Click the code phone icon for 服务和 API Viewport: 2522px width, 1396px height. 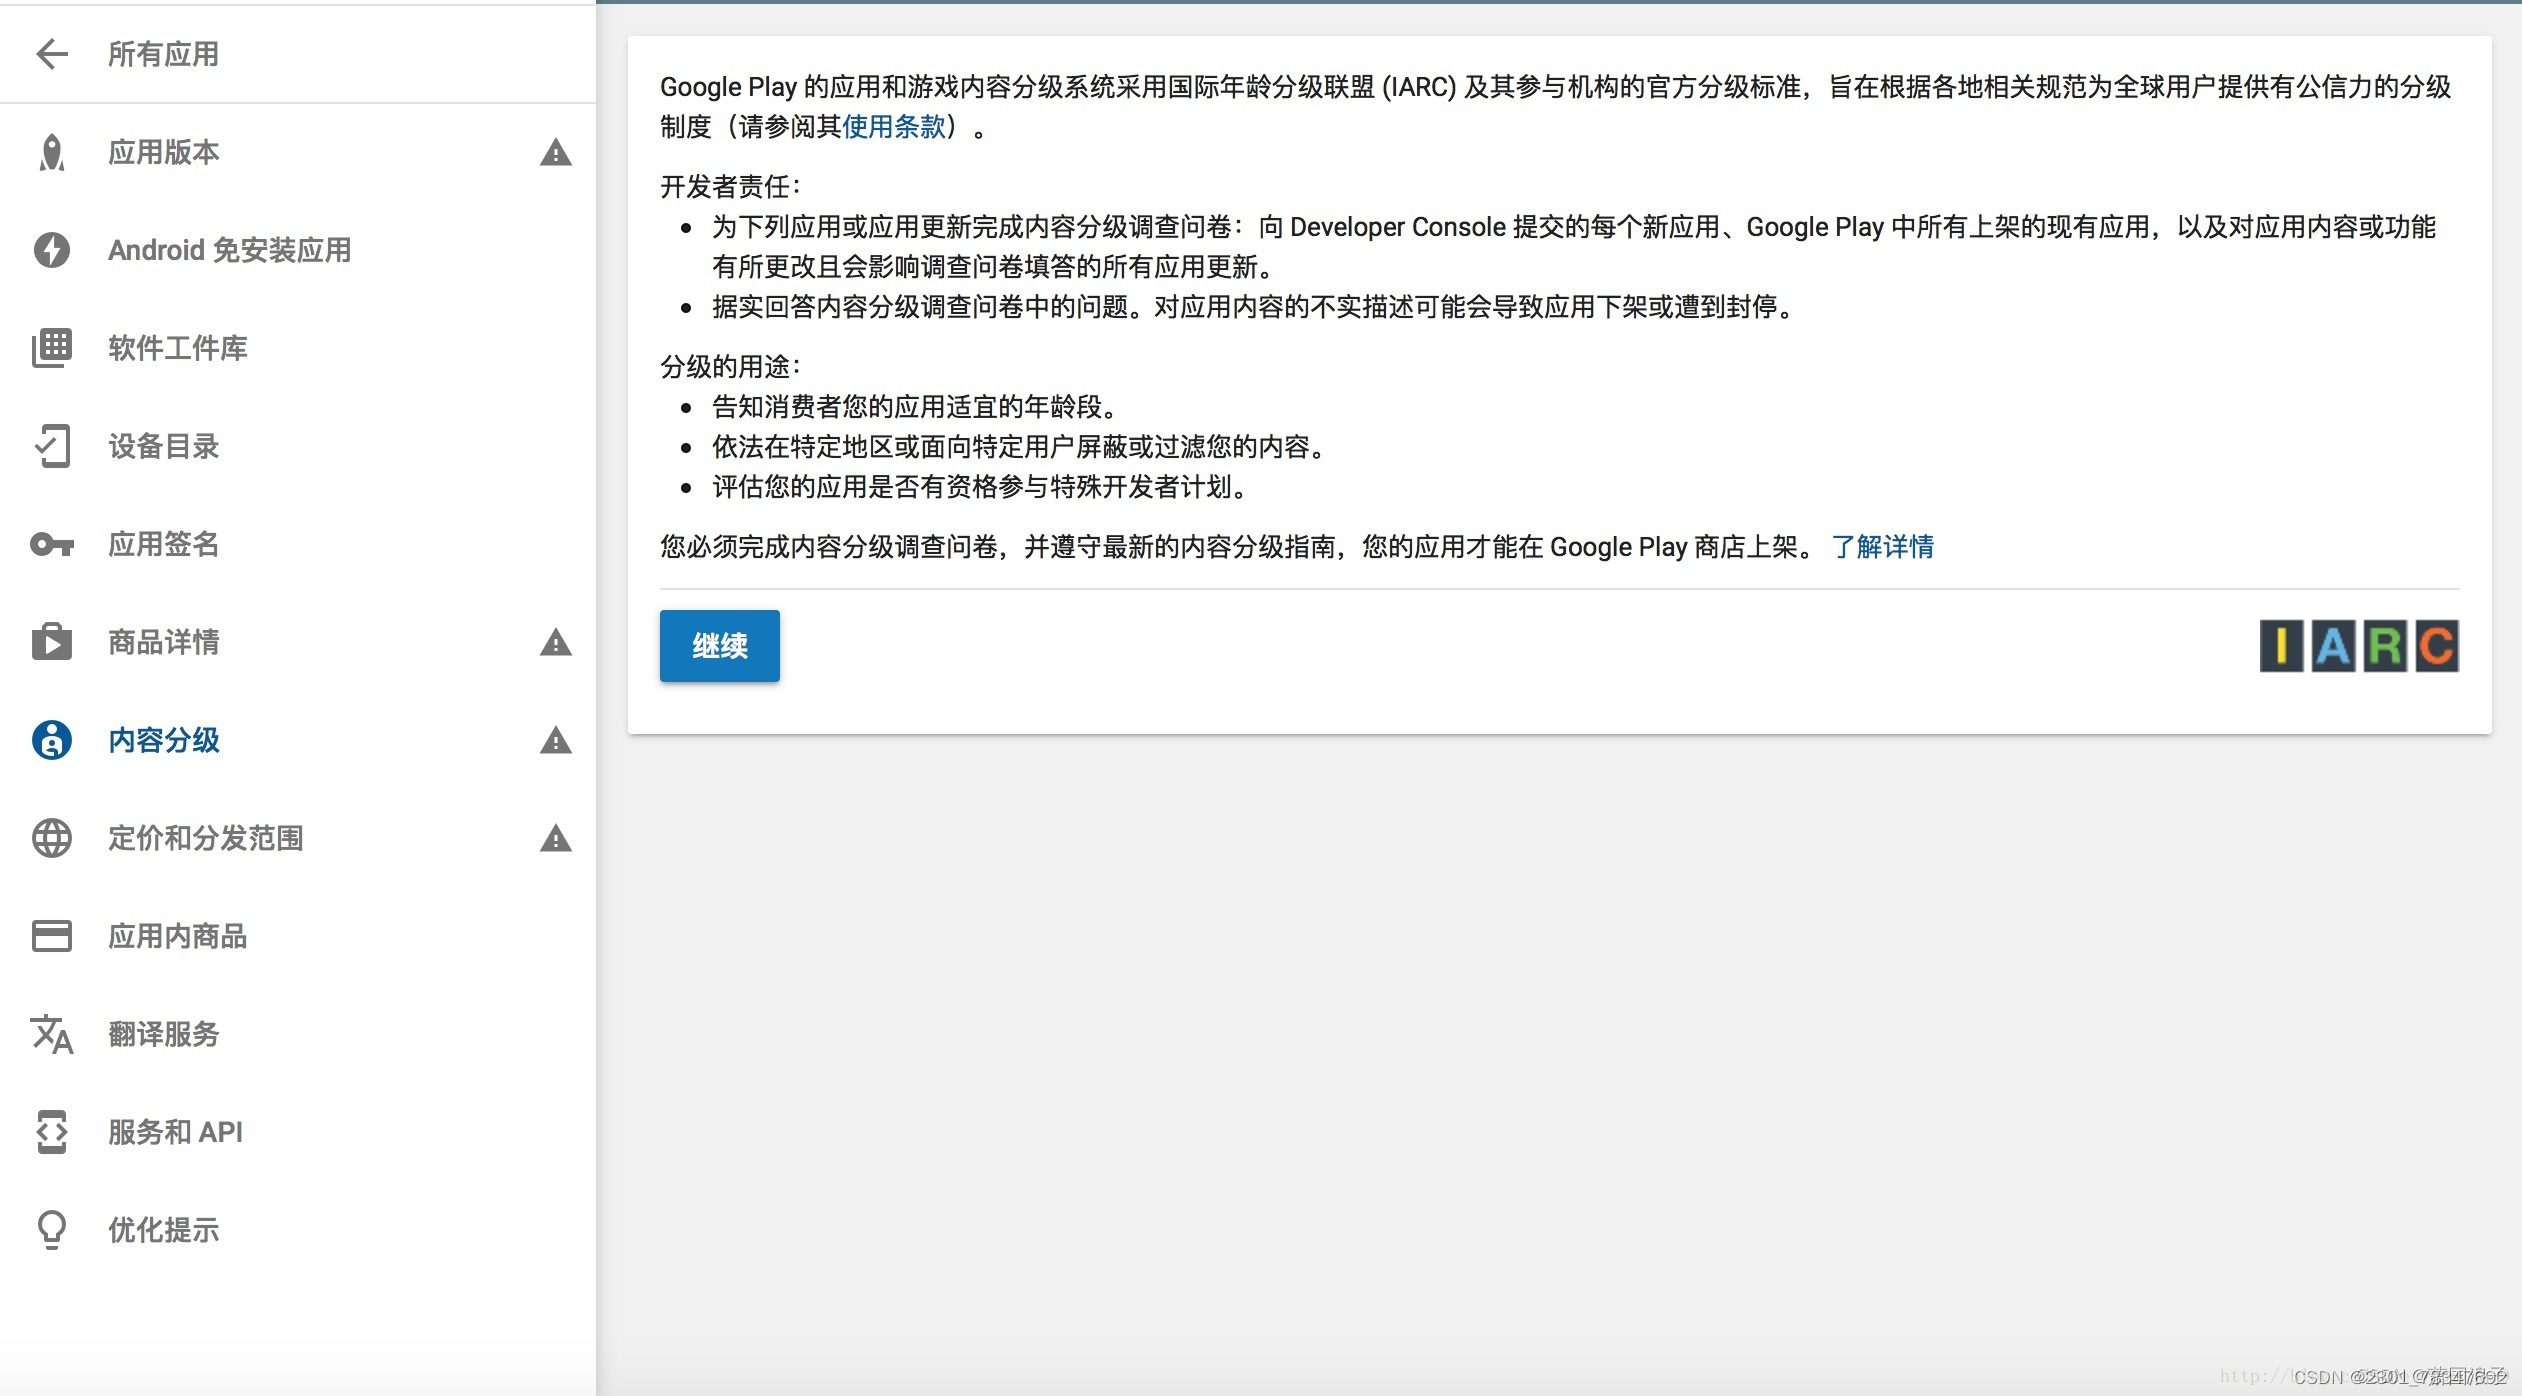pos(51,1132)
